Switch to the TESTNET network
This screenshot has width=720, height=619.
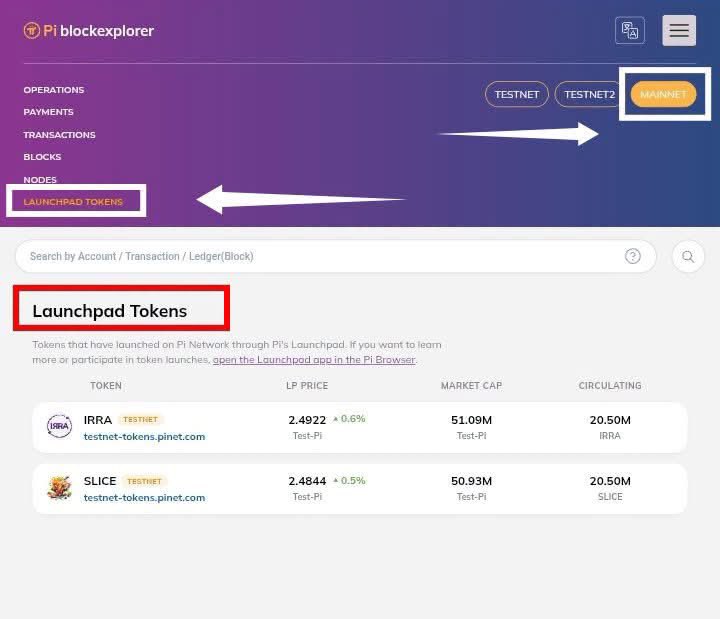pyautogui.click(x=517, y=94)
